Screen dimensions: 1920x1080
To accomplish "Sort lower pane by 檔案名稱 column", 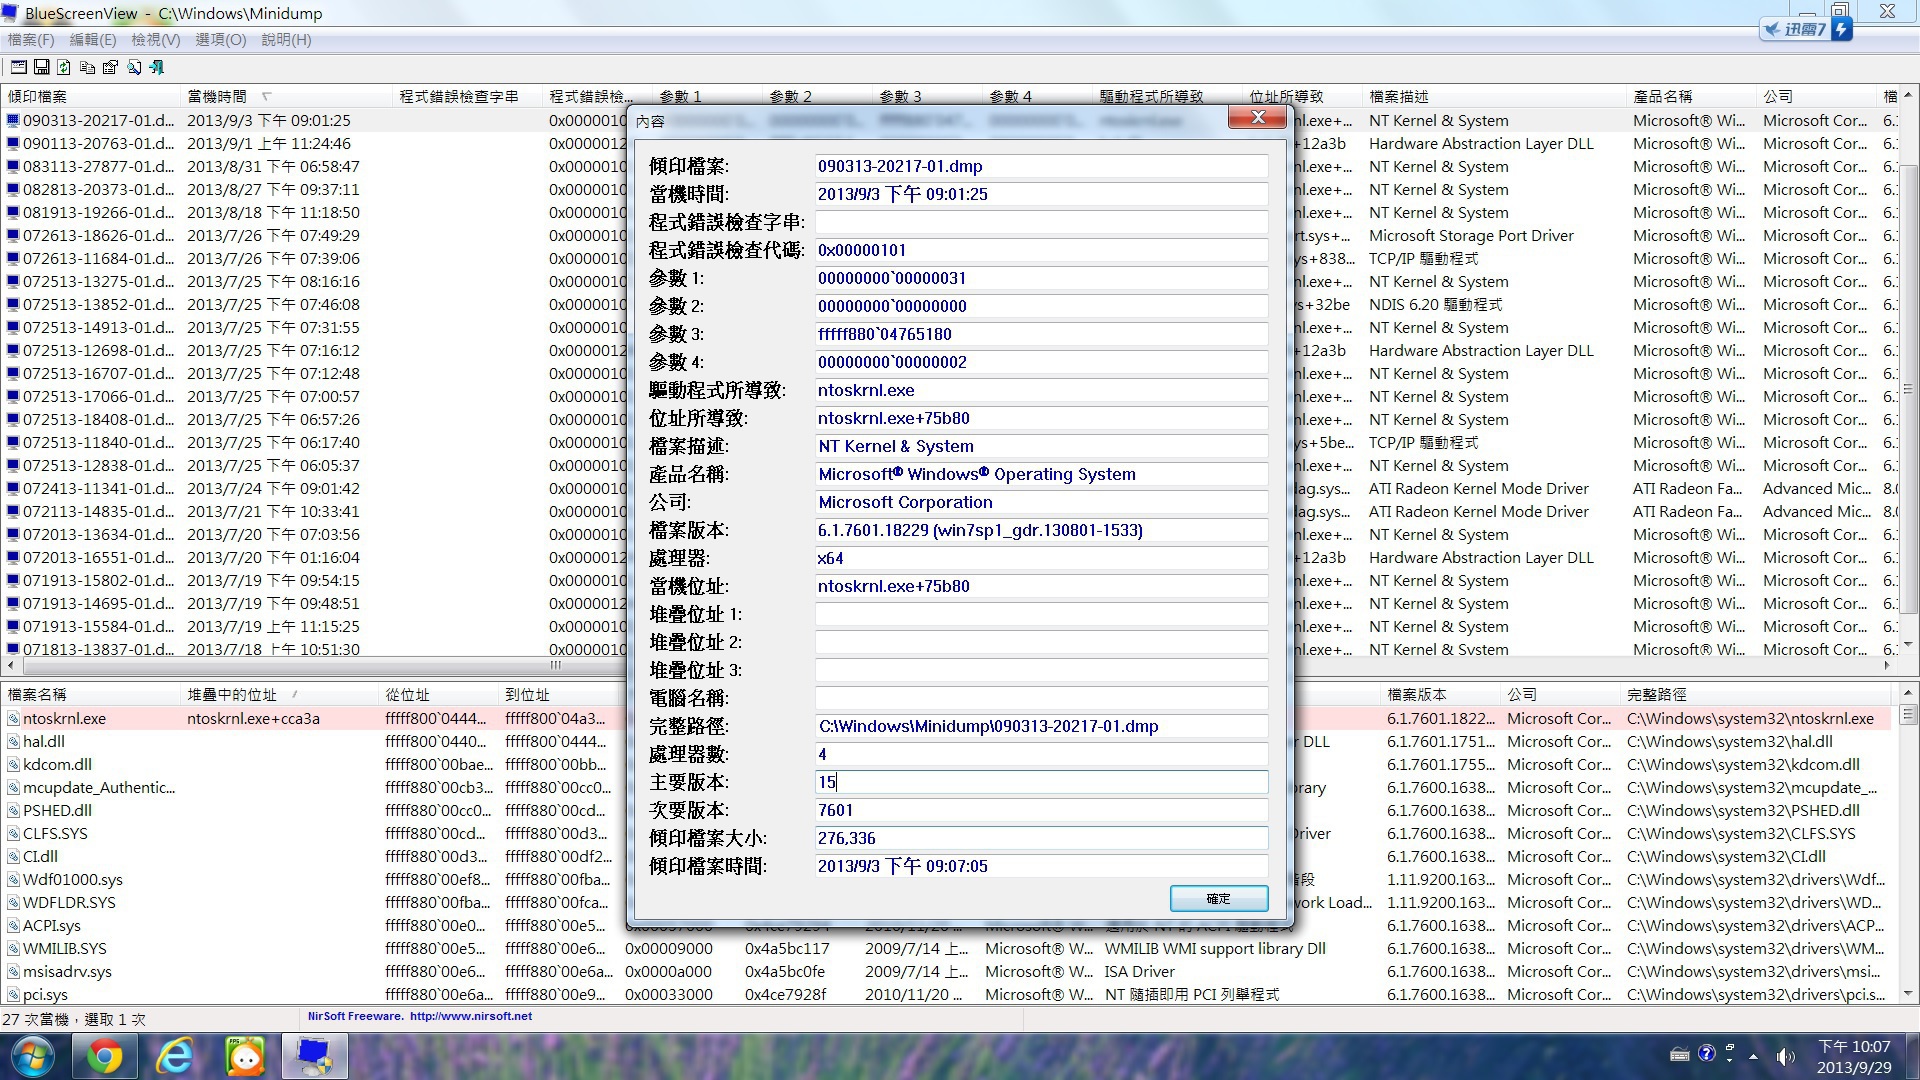I will point(91,694).
